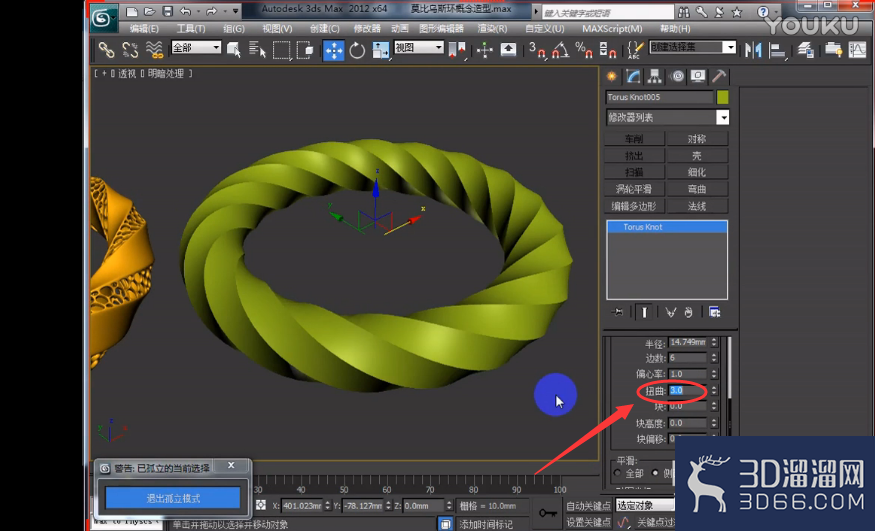Open the Help question mark dropdown
Viewport: 875px width, 531px height.
tap(766, 12)
